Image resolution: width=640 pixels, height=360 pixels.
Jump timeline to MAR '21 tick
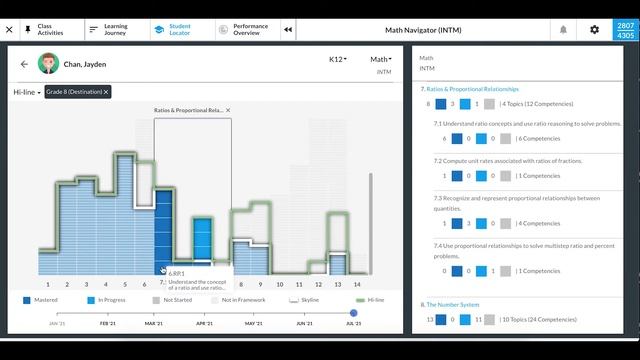point(154,313)
